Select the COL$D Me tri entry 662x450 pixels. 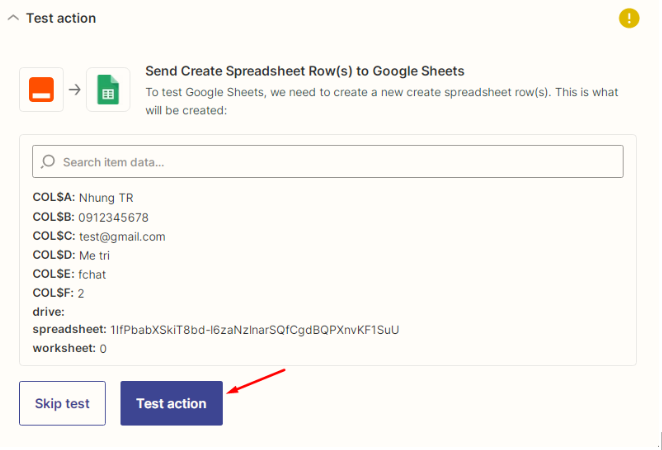71,255
